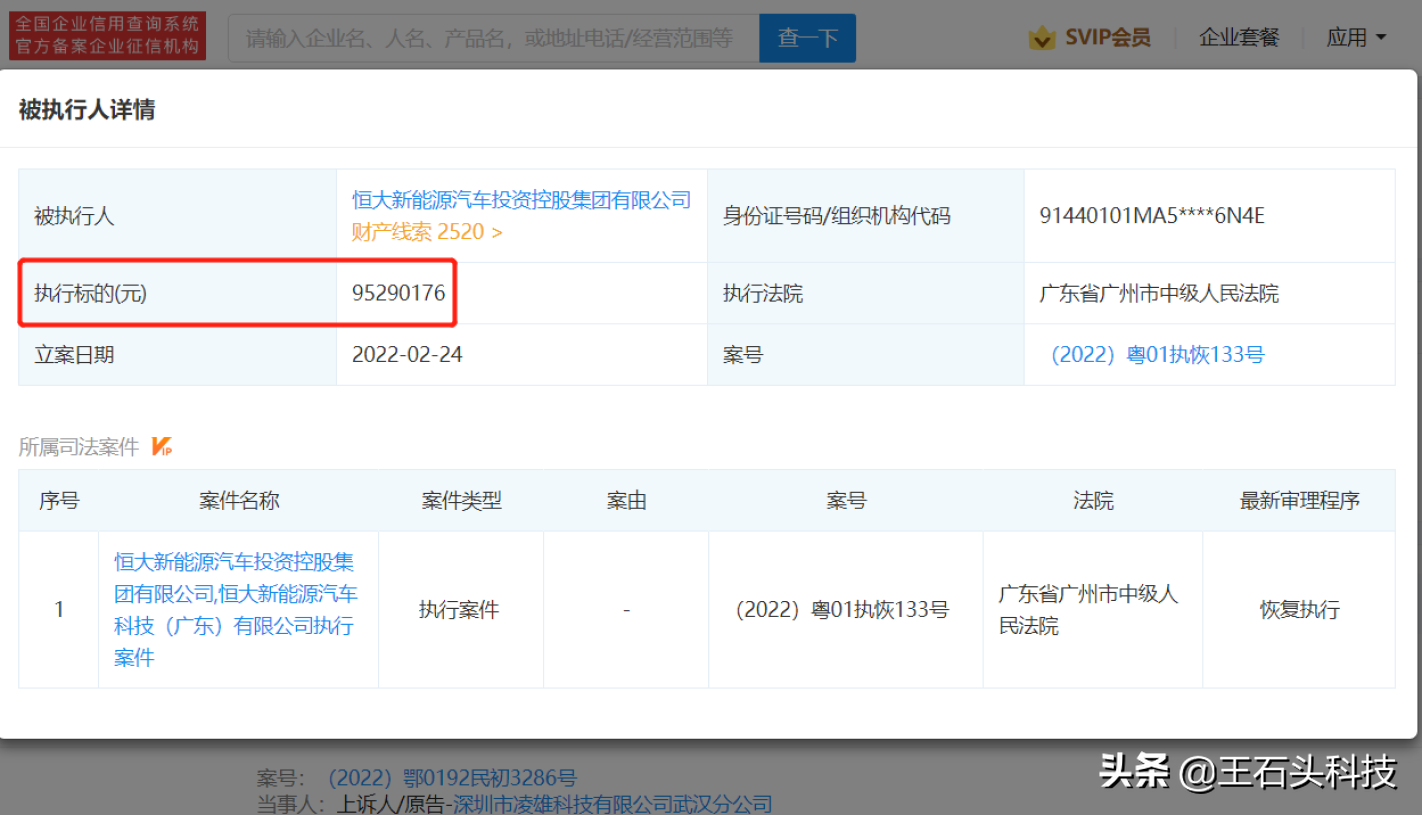Open SVIP会员 membership link

coord(1107,38)
